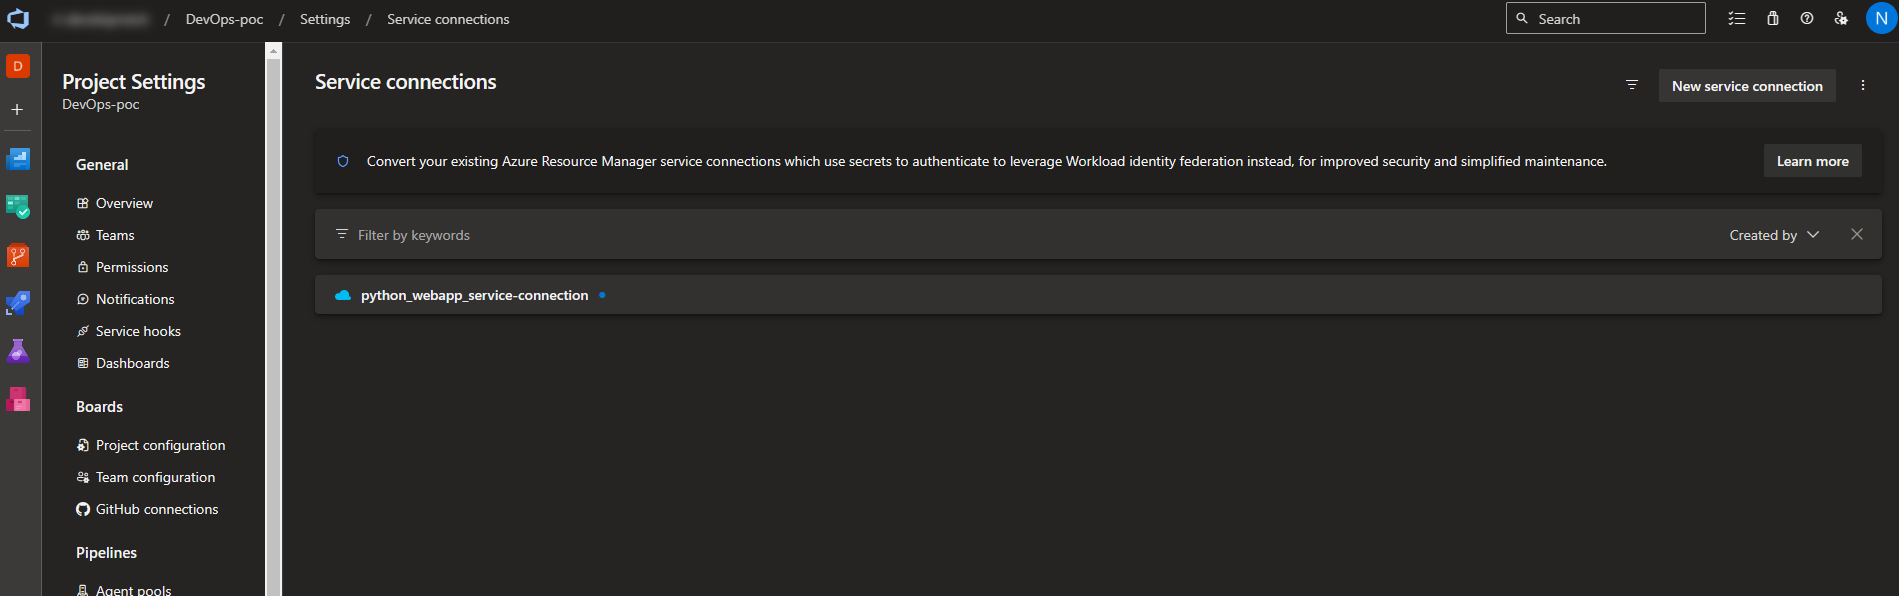Expand the Created by dropdown
Viewport: 1899px width, 596px height.
tap(1774, 235)
